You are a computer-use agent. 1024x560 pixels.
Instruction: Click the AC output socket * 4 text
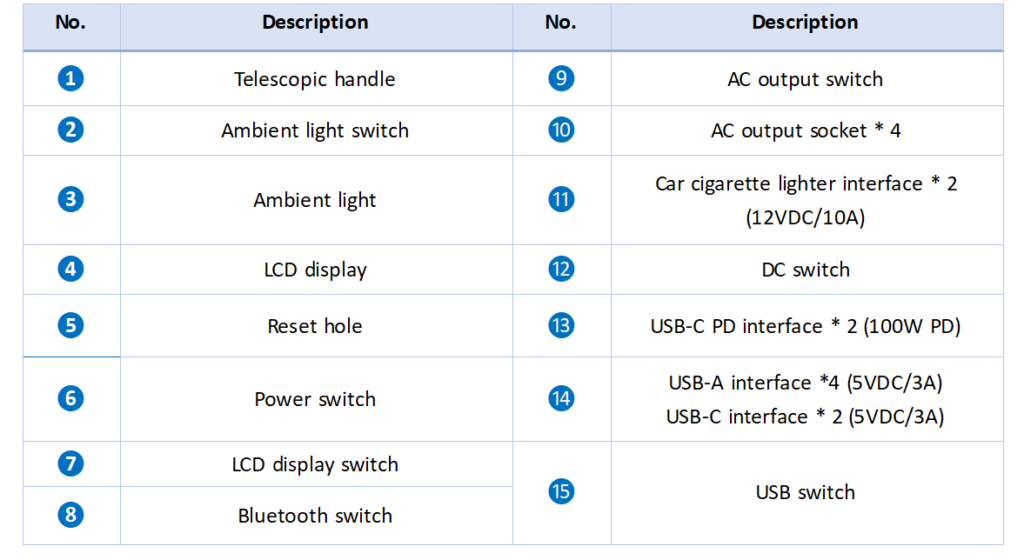tap(806, 131)
